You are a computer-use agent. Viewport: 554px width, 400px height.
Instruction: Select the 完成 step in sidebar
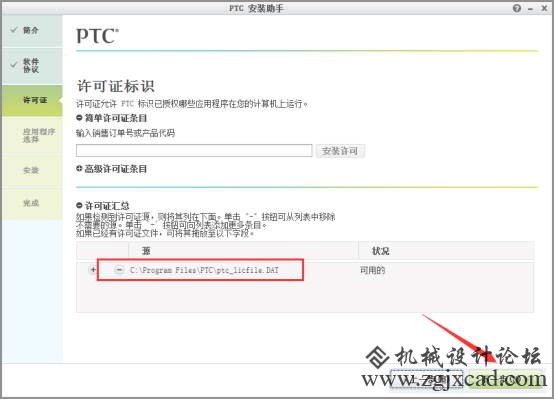32,203
